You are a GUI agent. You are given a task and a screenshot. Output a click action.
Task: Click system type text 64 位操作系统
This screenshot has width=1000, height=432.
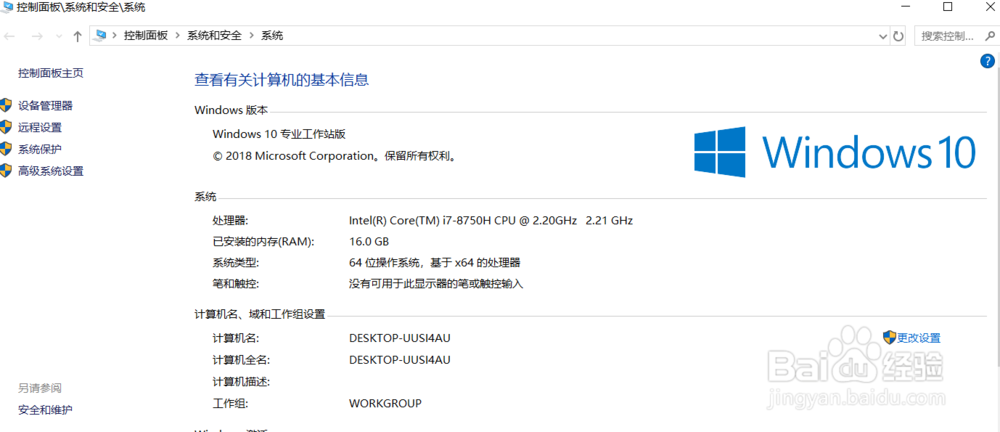pos(435,262)
